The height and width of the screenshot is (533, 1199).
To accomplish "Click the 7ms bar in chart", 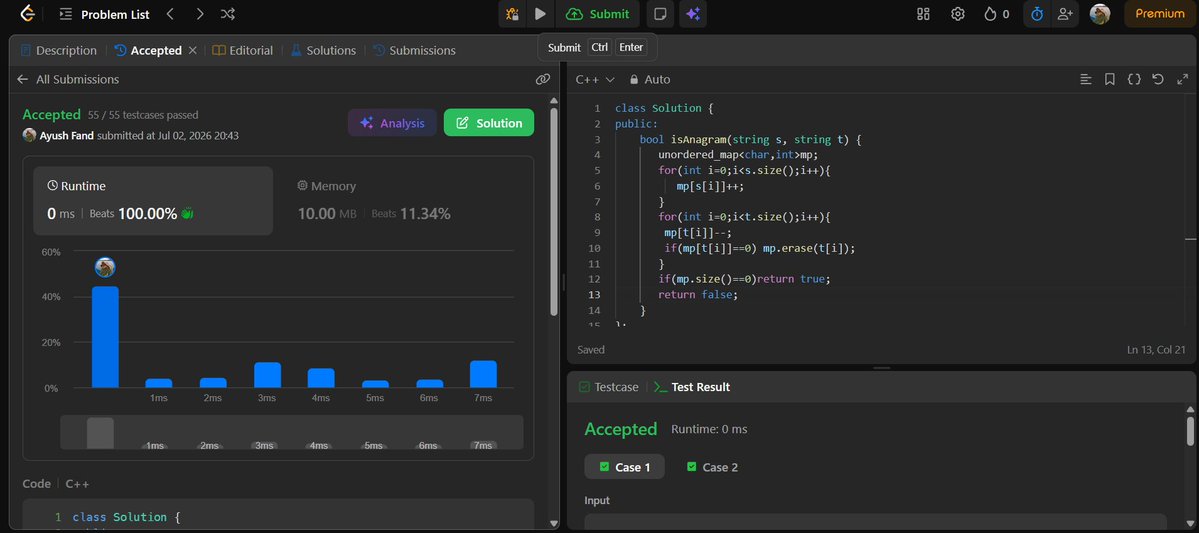I will click(483, 374).
